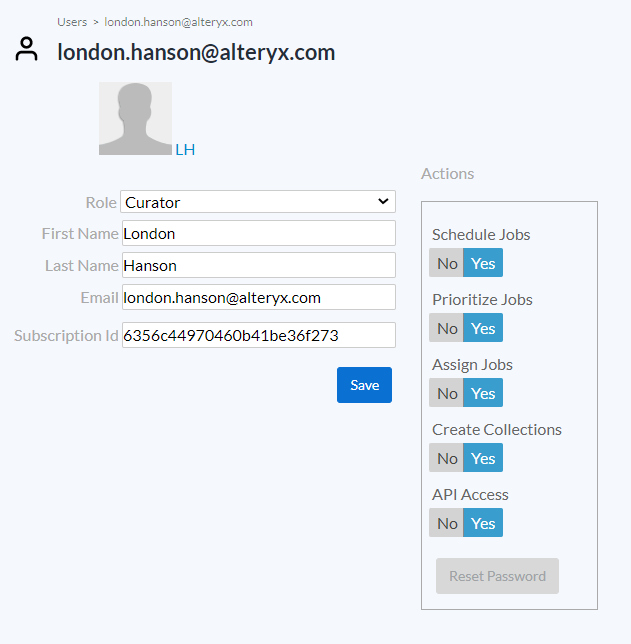Click the gray avatar placeholder image
Screen dimensions: 631x644
[135, 118]
